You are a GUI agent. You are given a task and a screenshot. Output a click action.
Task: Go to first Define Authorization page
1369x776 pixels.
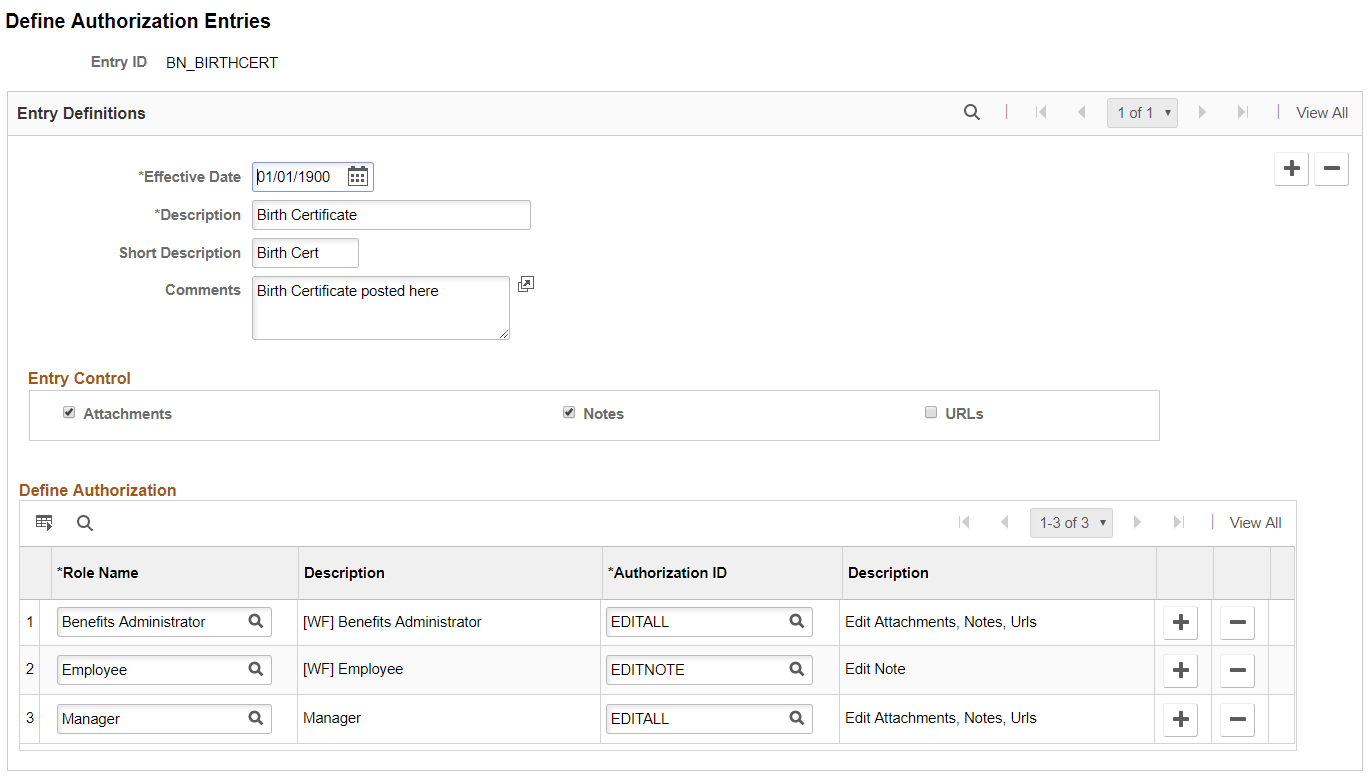pos(964,522)
